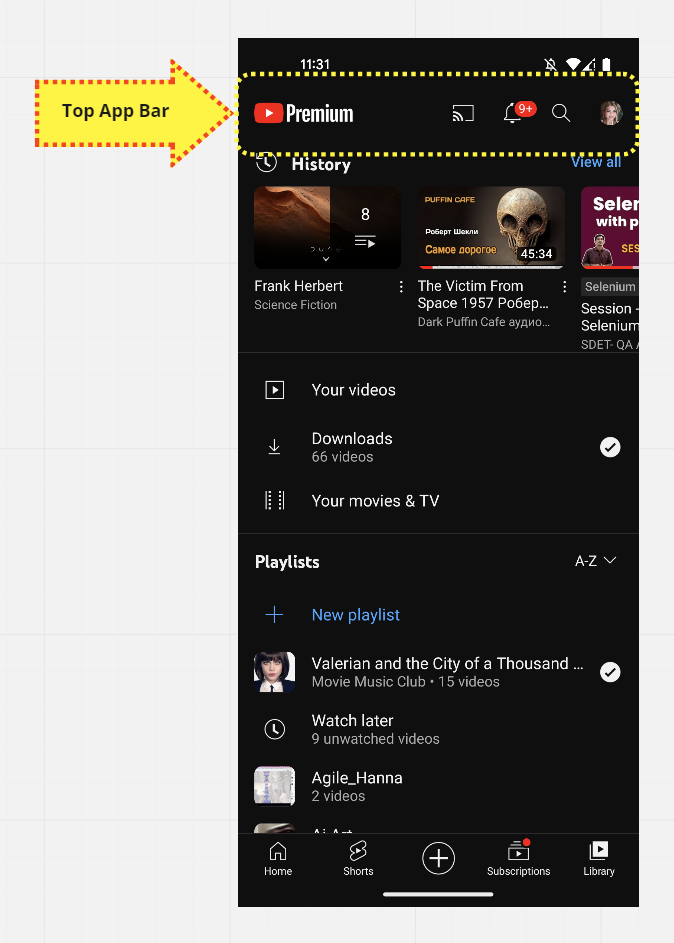674x943 pixels.
Task: Open Your videos
Action: click(438, 390)
